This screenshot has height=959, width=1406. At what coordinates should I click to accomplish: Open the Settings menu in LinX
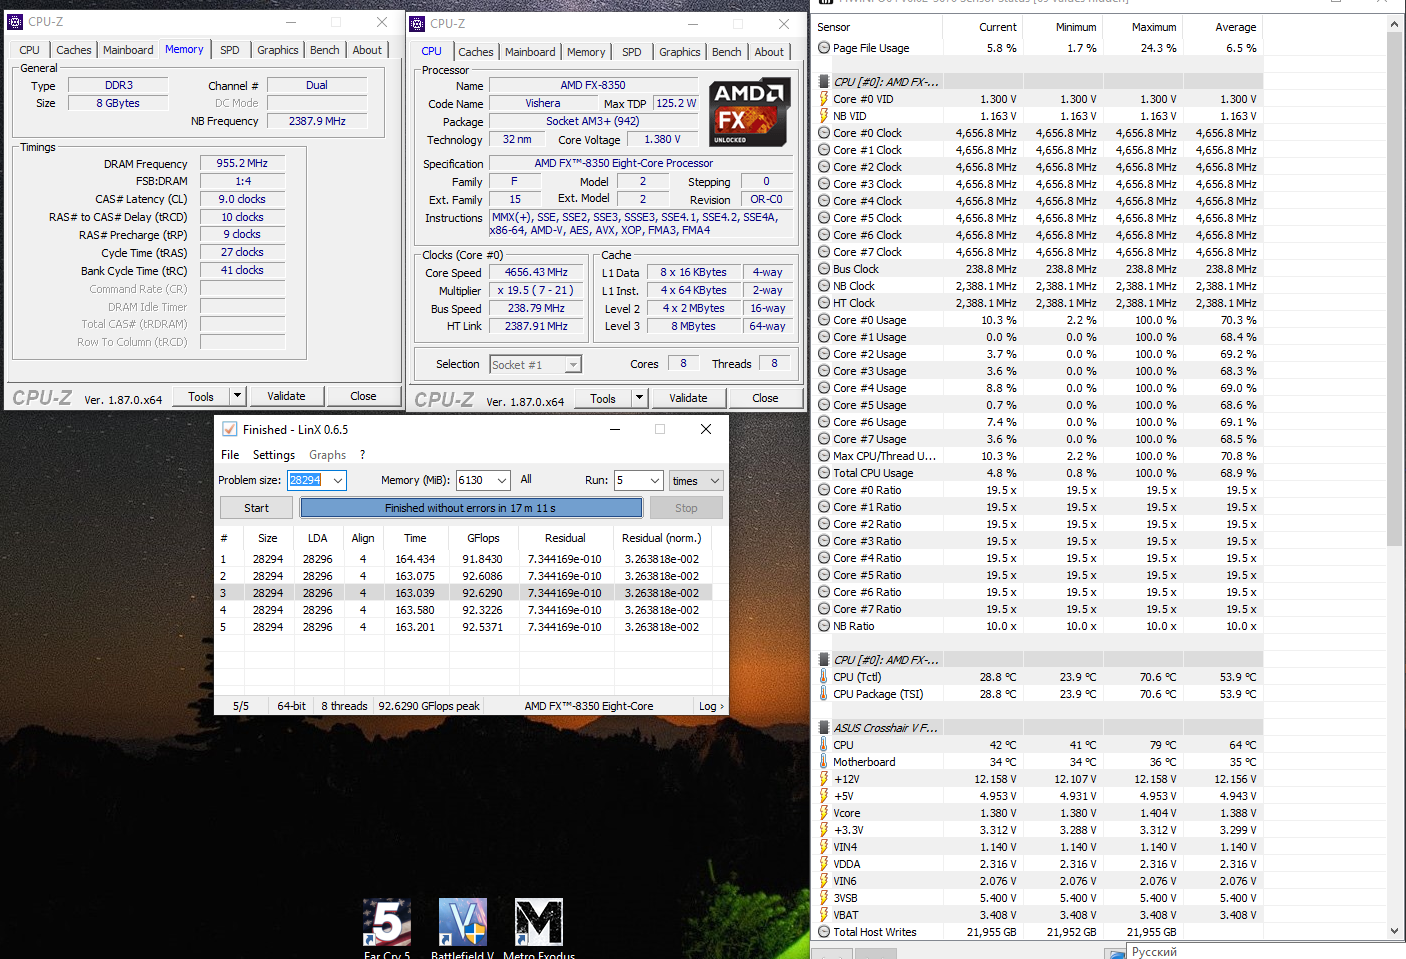273,455
